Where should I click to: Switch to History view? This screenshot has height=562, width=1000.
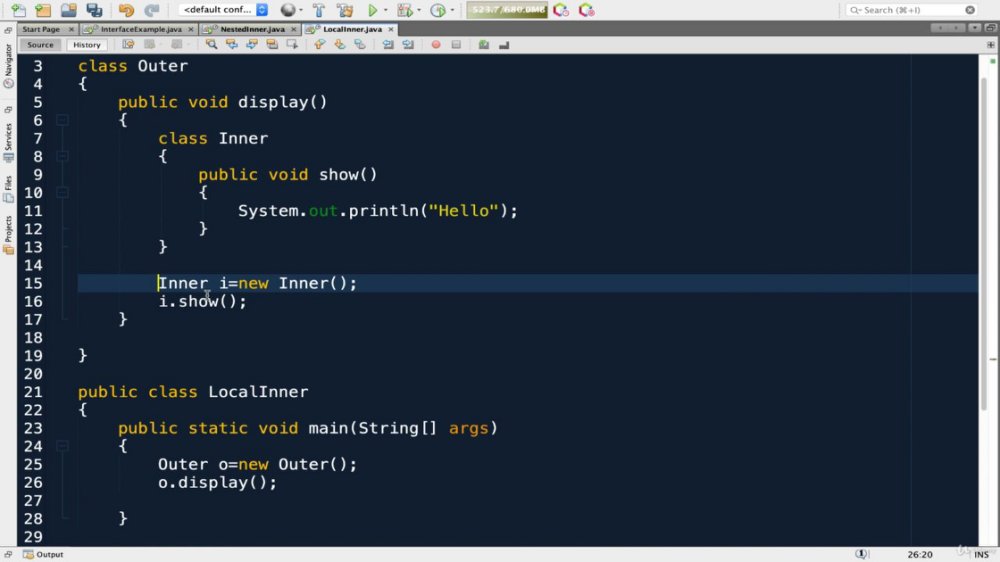point(87,45)
